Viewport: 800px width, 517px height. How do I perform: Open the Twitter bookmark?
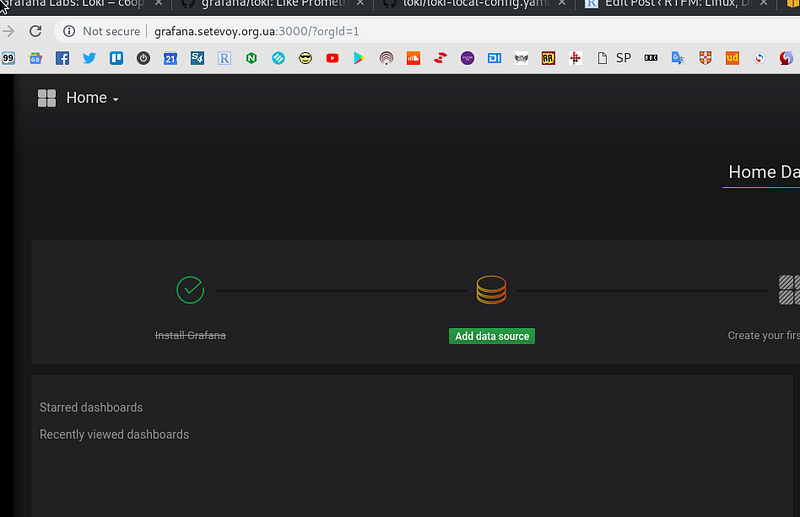(89, 58)
